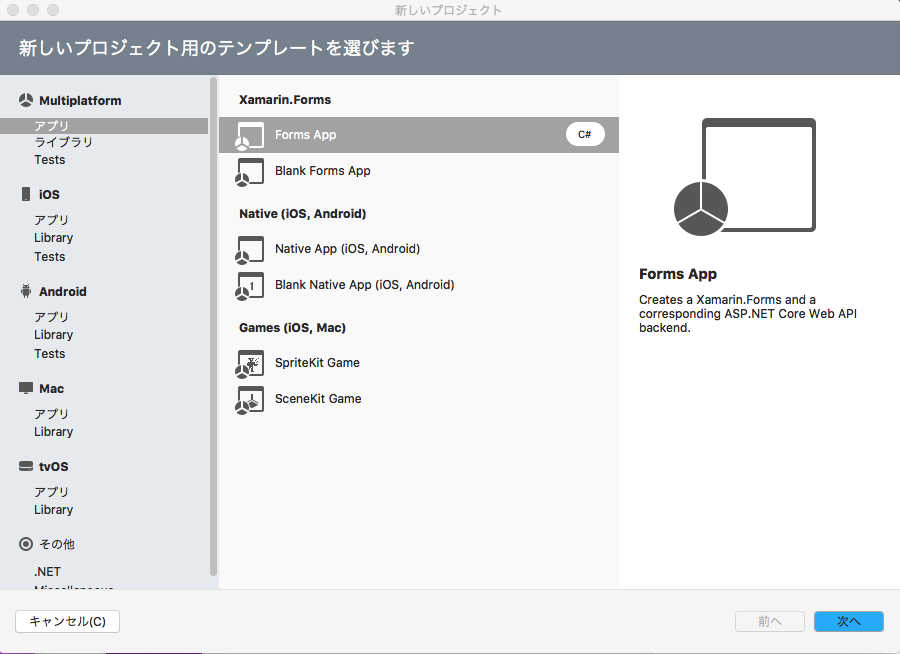Choose the Blank Forms App label
The height and width of the screenshot is (654, 900).
[323, 171]
